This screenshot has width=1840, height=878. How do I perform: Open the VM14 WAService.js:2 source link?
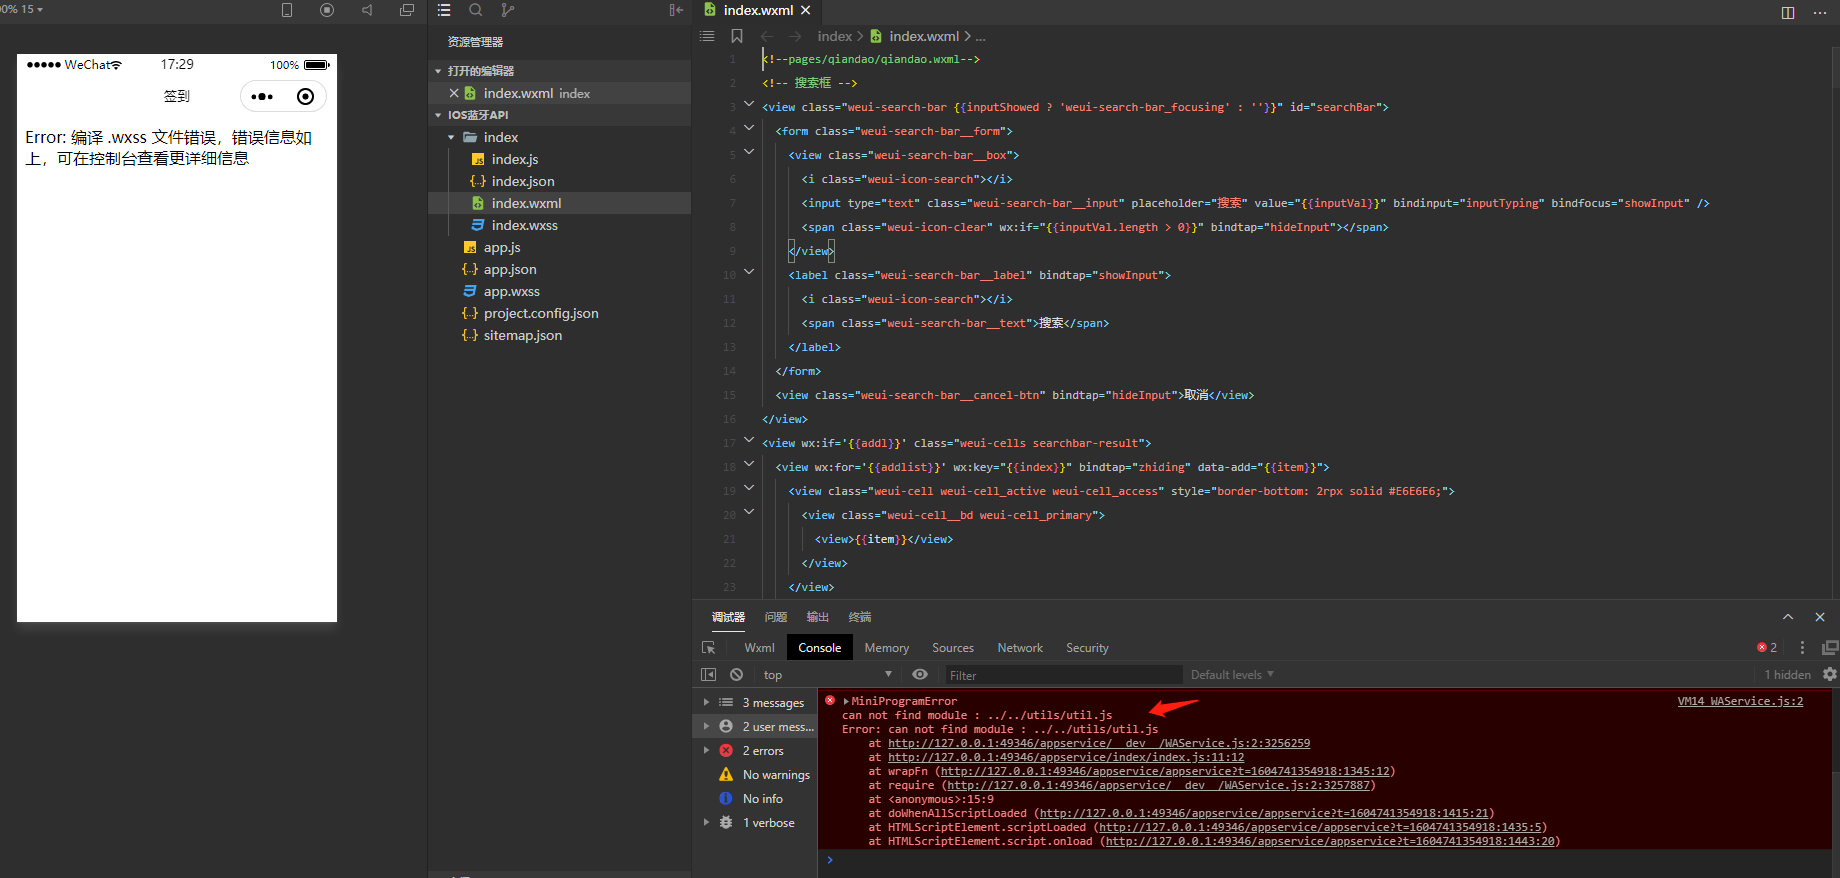(x=1740, y=701)
